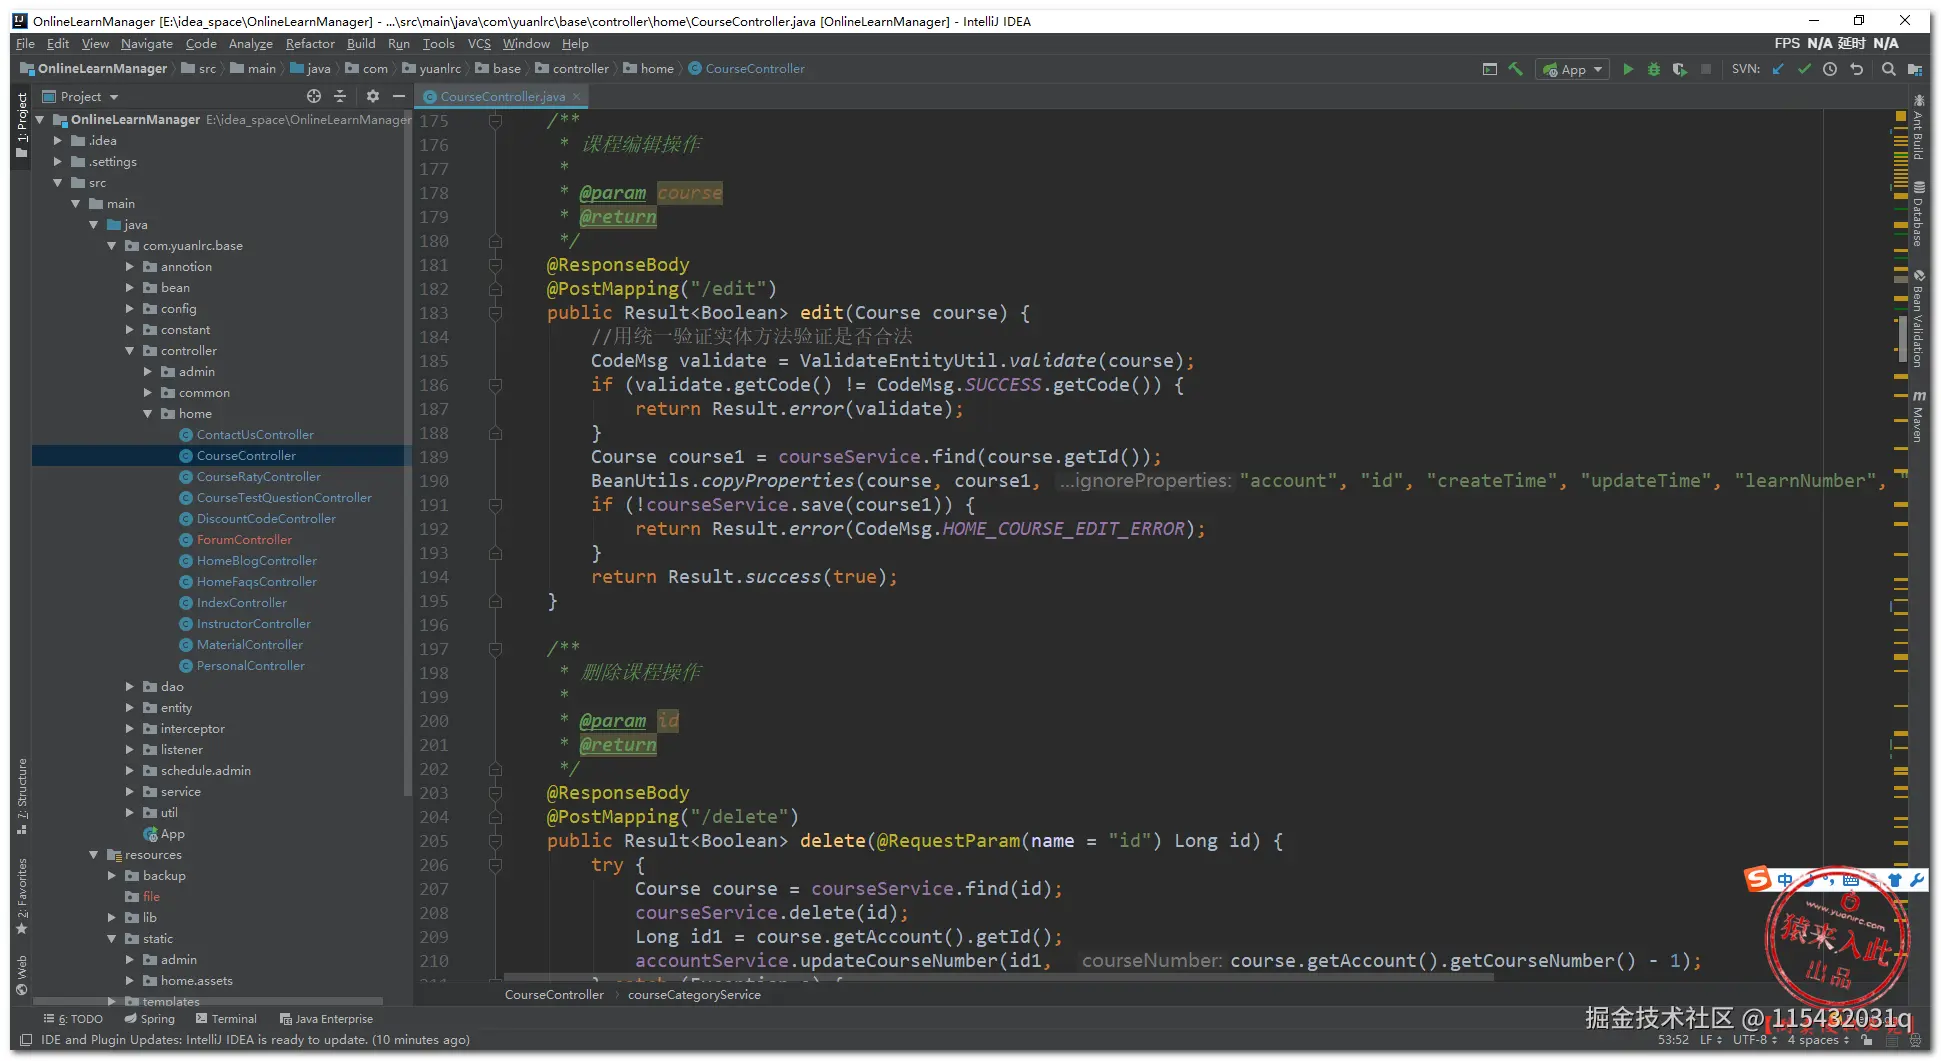
Task: Open the Refactor menu
Action: [310, 44]
